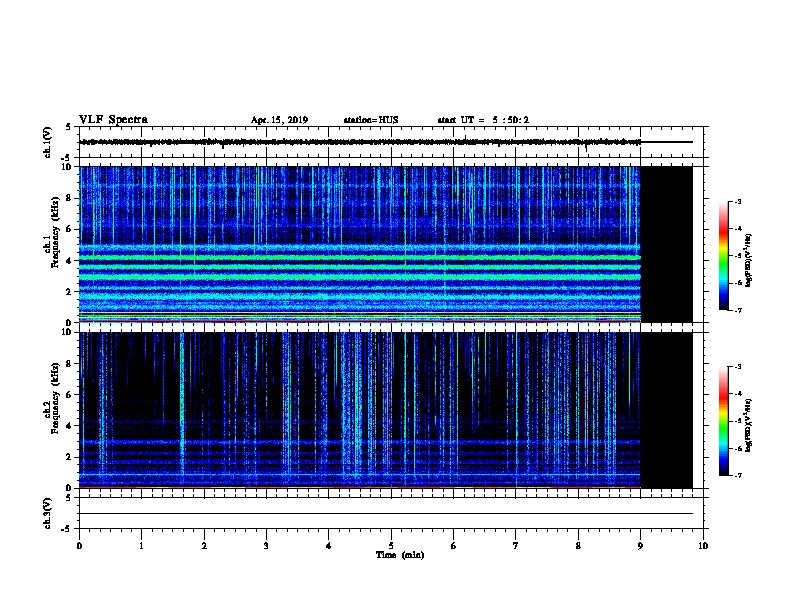Select the date "Apr. 15, 2019"
Screen dimensions: 792x612
click(279, 120)
